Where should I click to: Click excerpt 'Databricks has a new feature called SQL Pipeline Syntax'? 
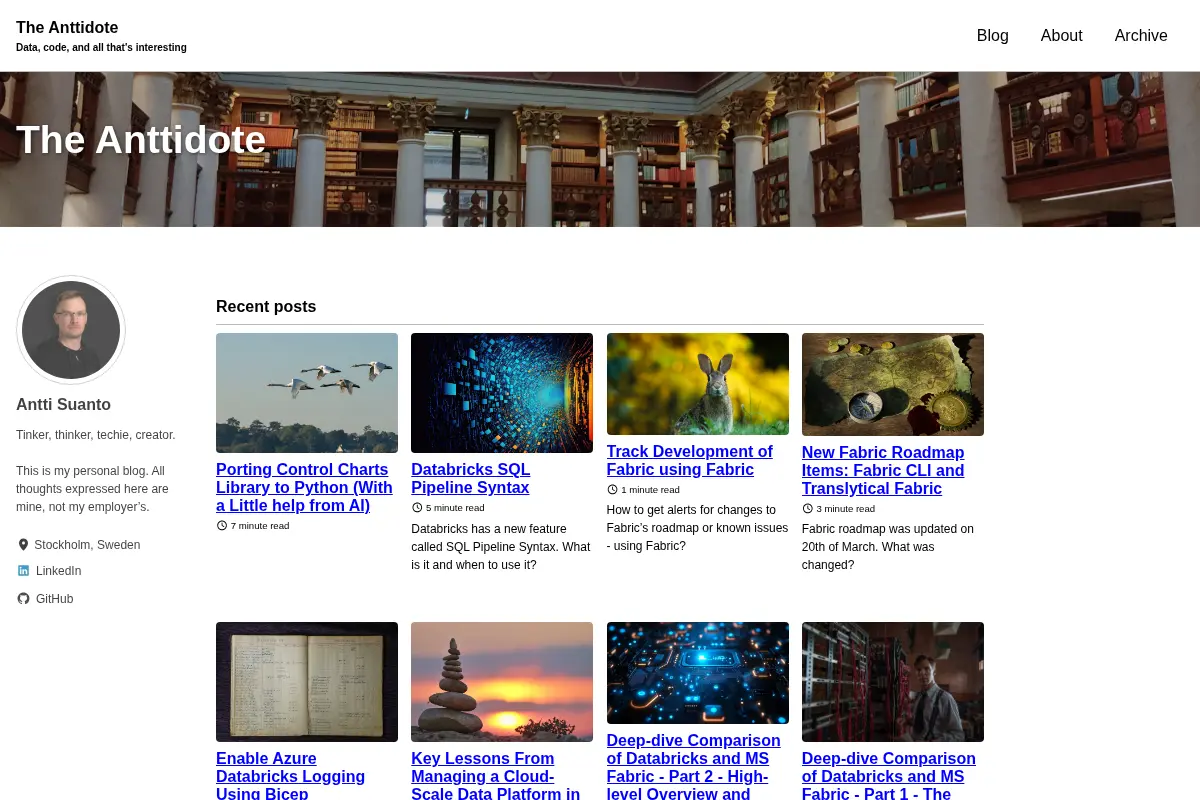click(x=501, y=547)
